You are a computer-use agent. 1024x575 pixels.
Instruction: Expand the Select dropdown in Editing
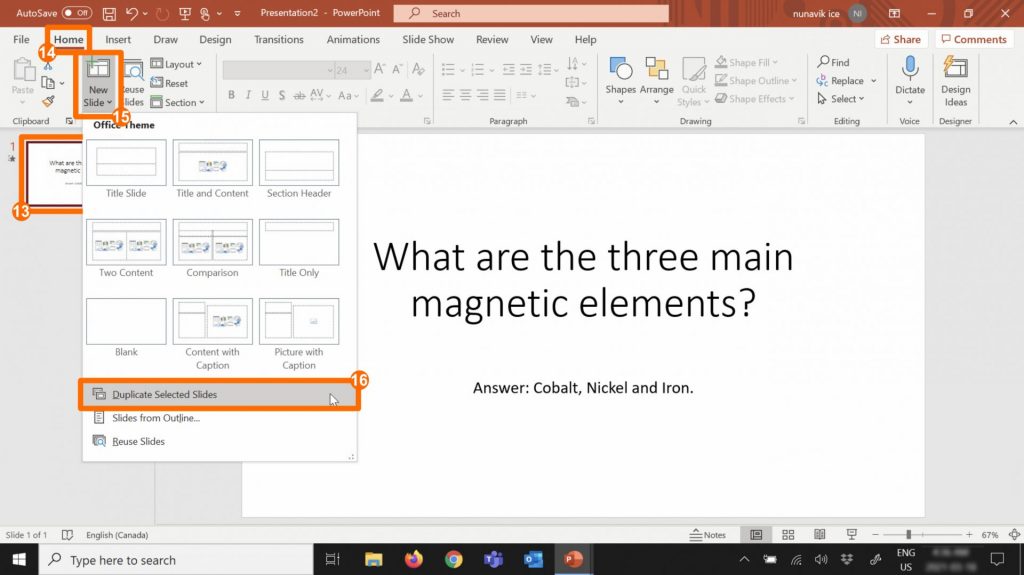845,99
